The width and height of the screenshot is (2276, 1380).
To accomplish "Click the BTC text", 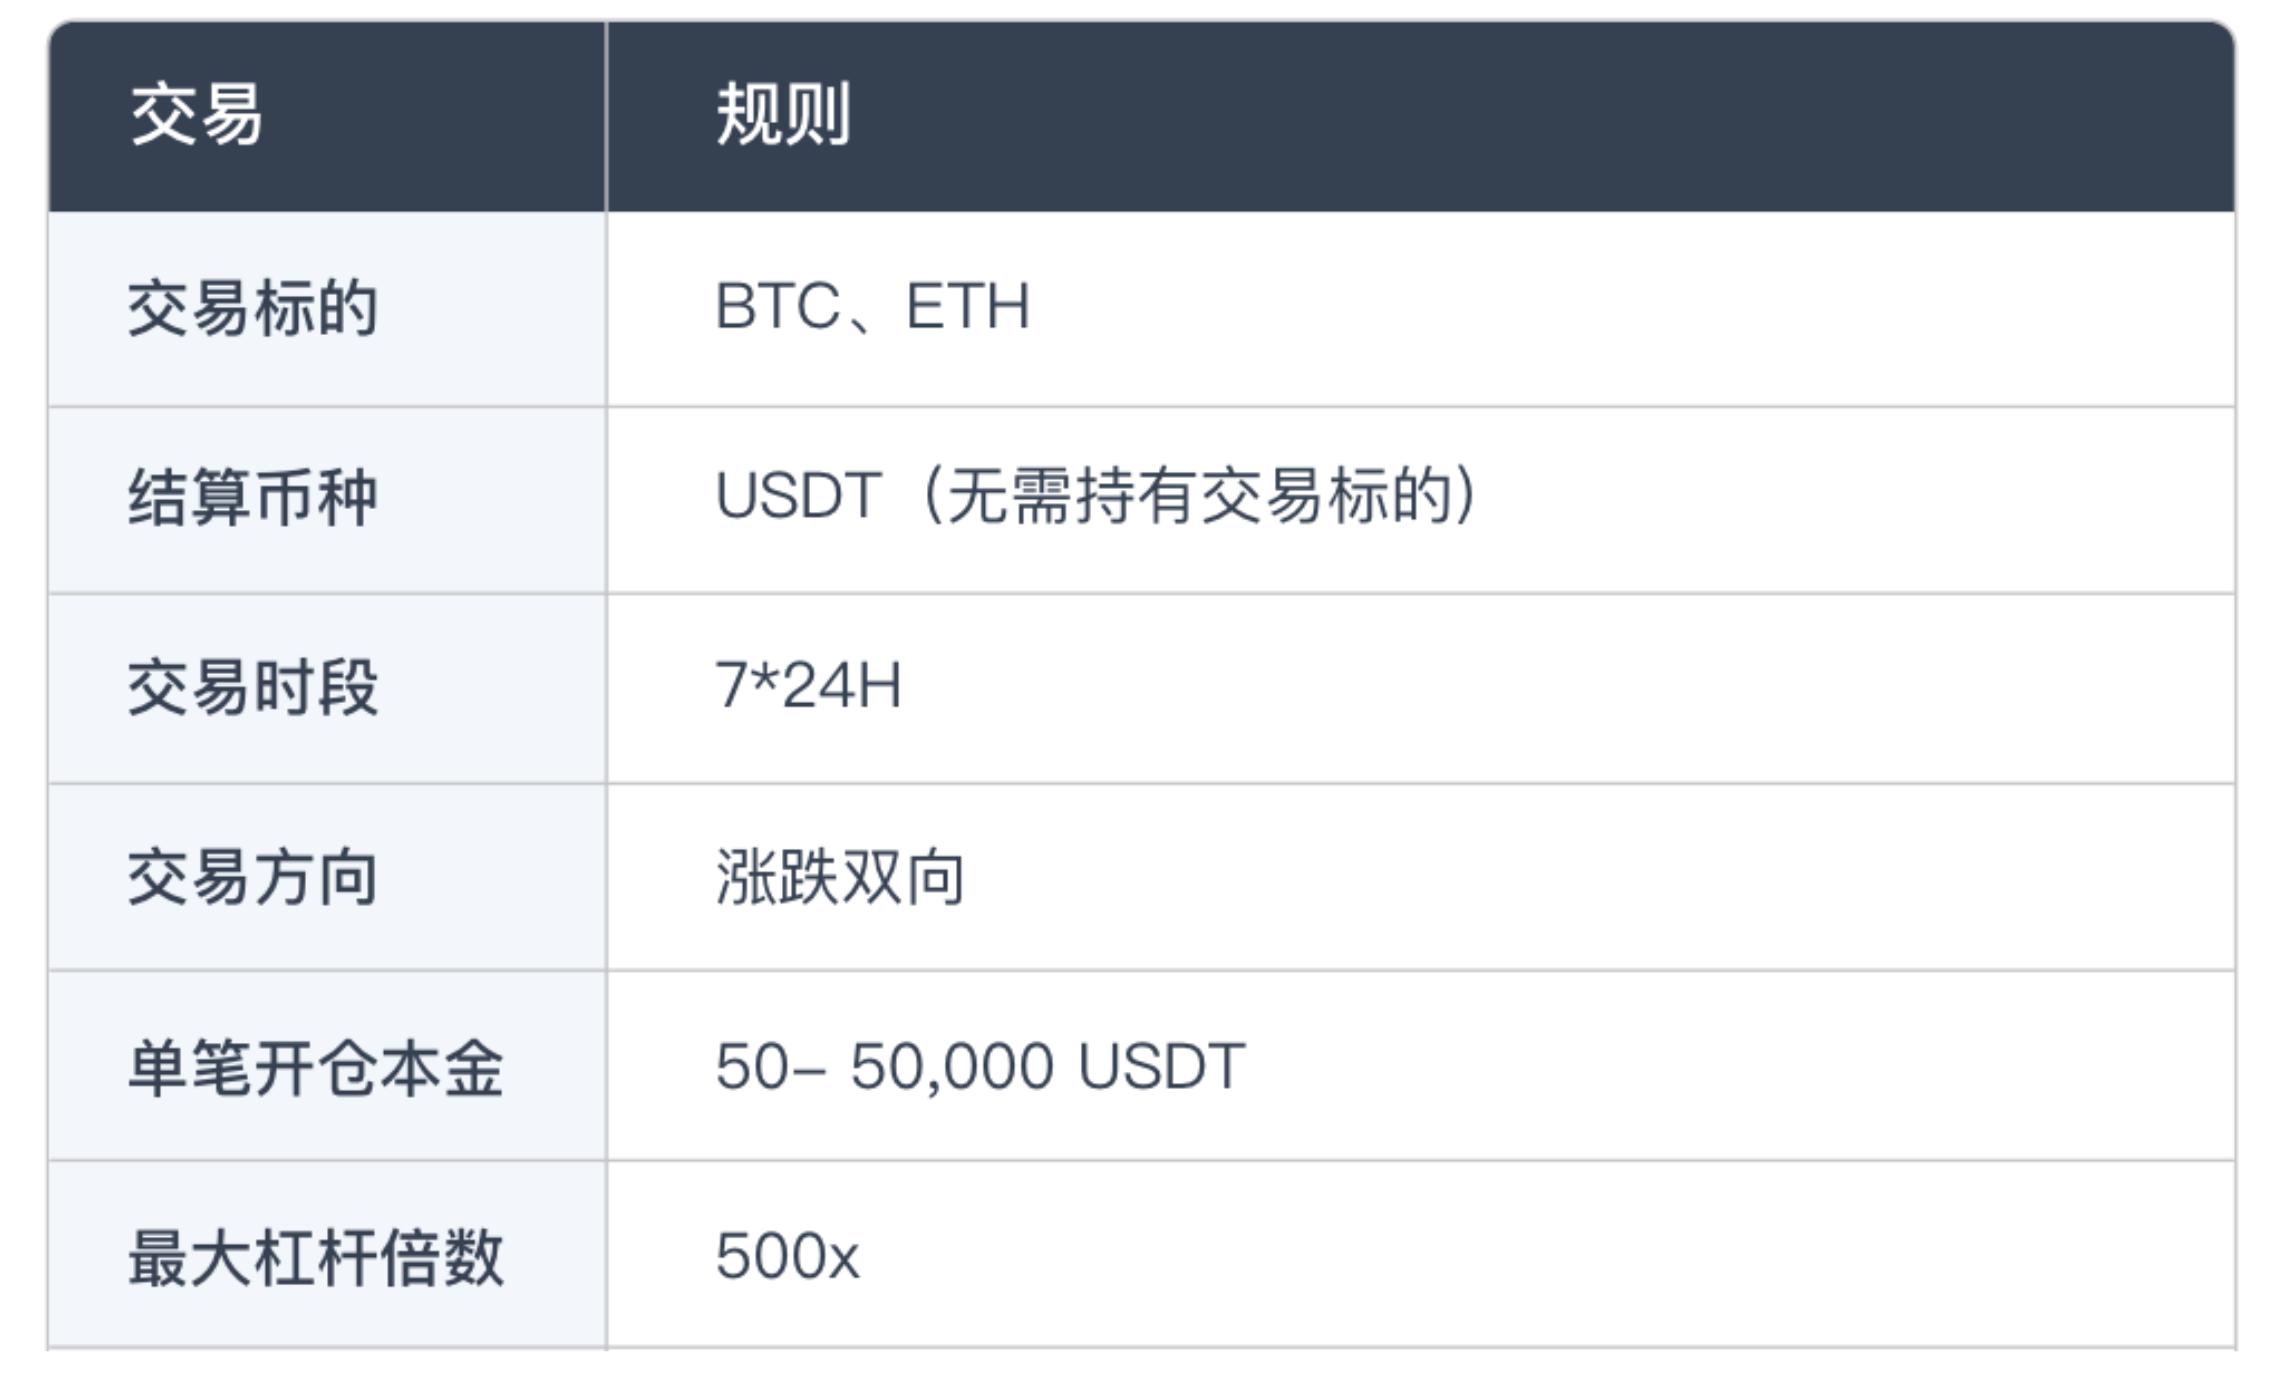I will pos(777,306).
